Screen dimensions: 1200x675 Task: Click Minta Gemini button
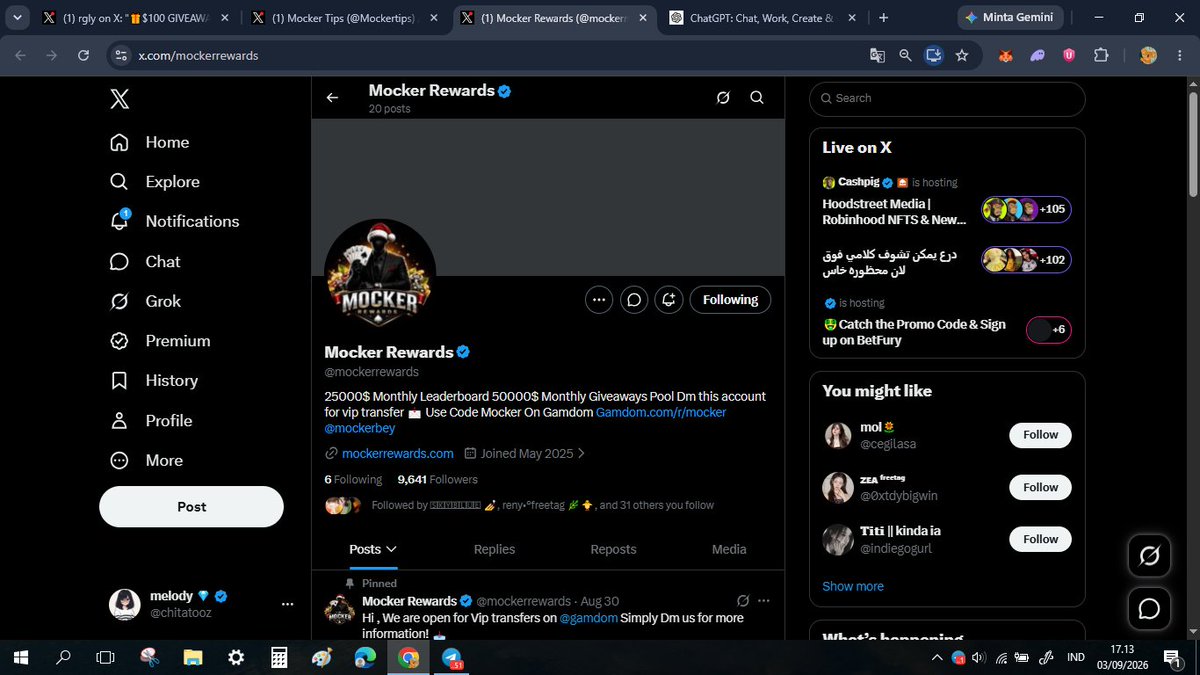[1010, 18]
